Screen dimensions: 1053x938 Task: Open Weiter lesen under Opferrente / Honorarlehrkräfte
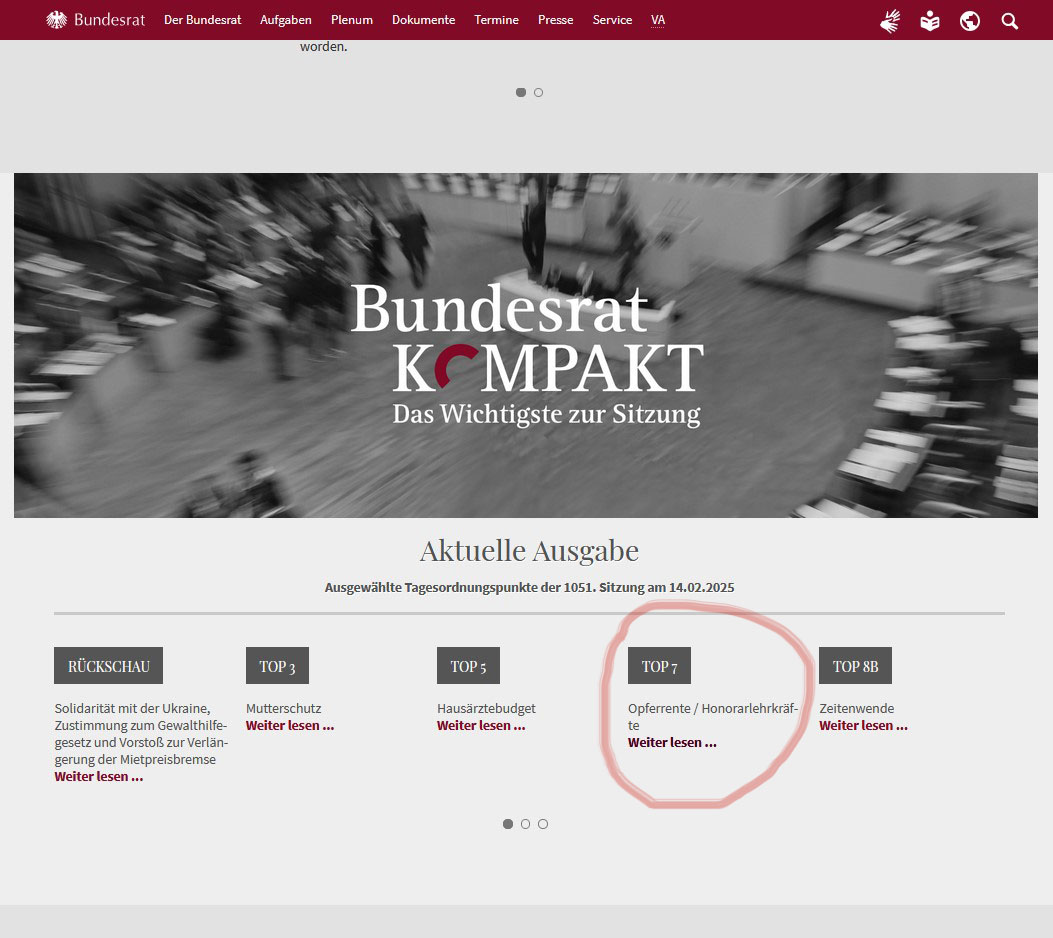[672, 743]
